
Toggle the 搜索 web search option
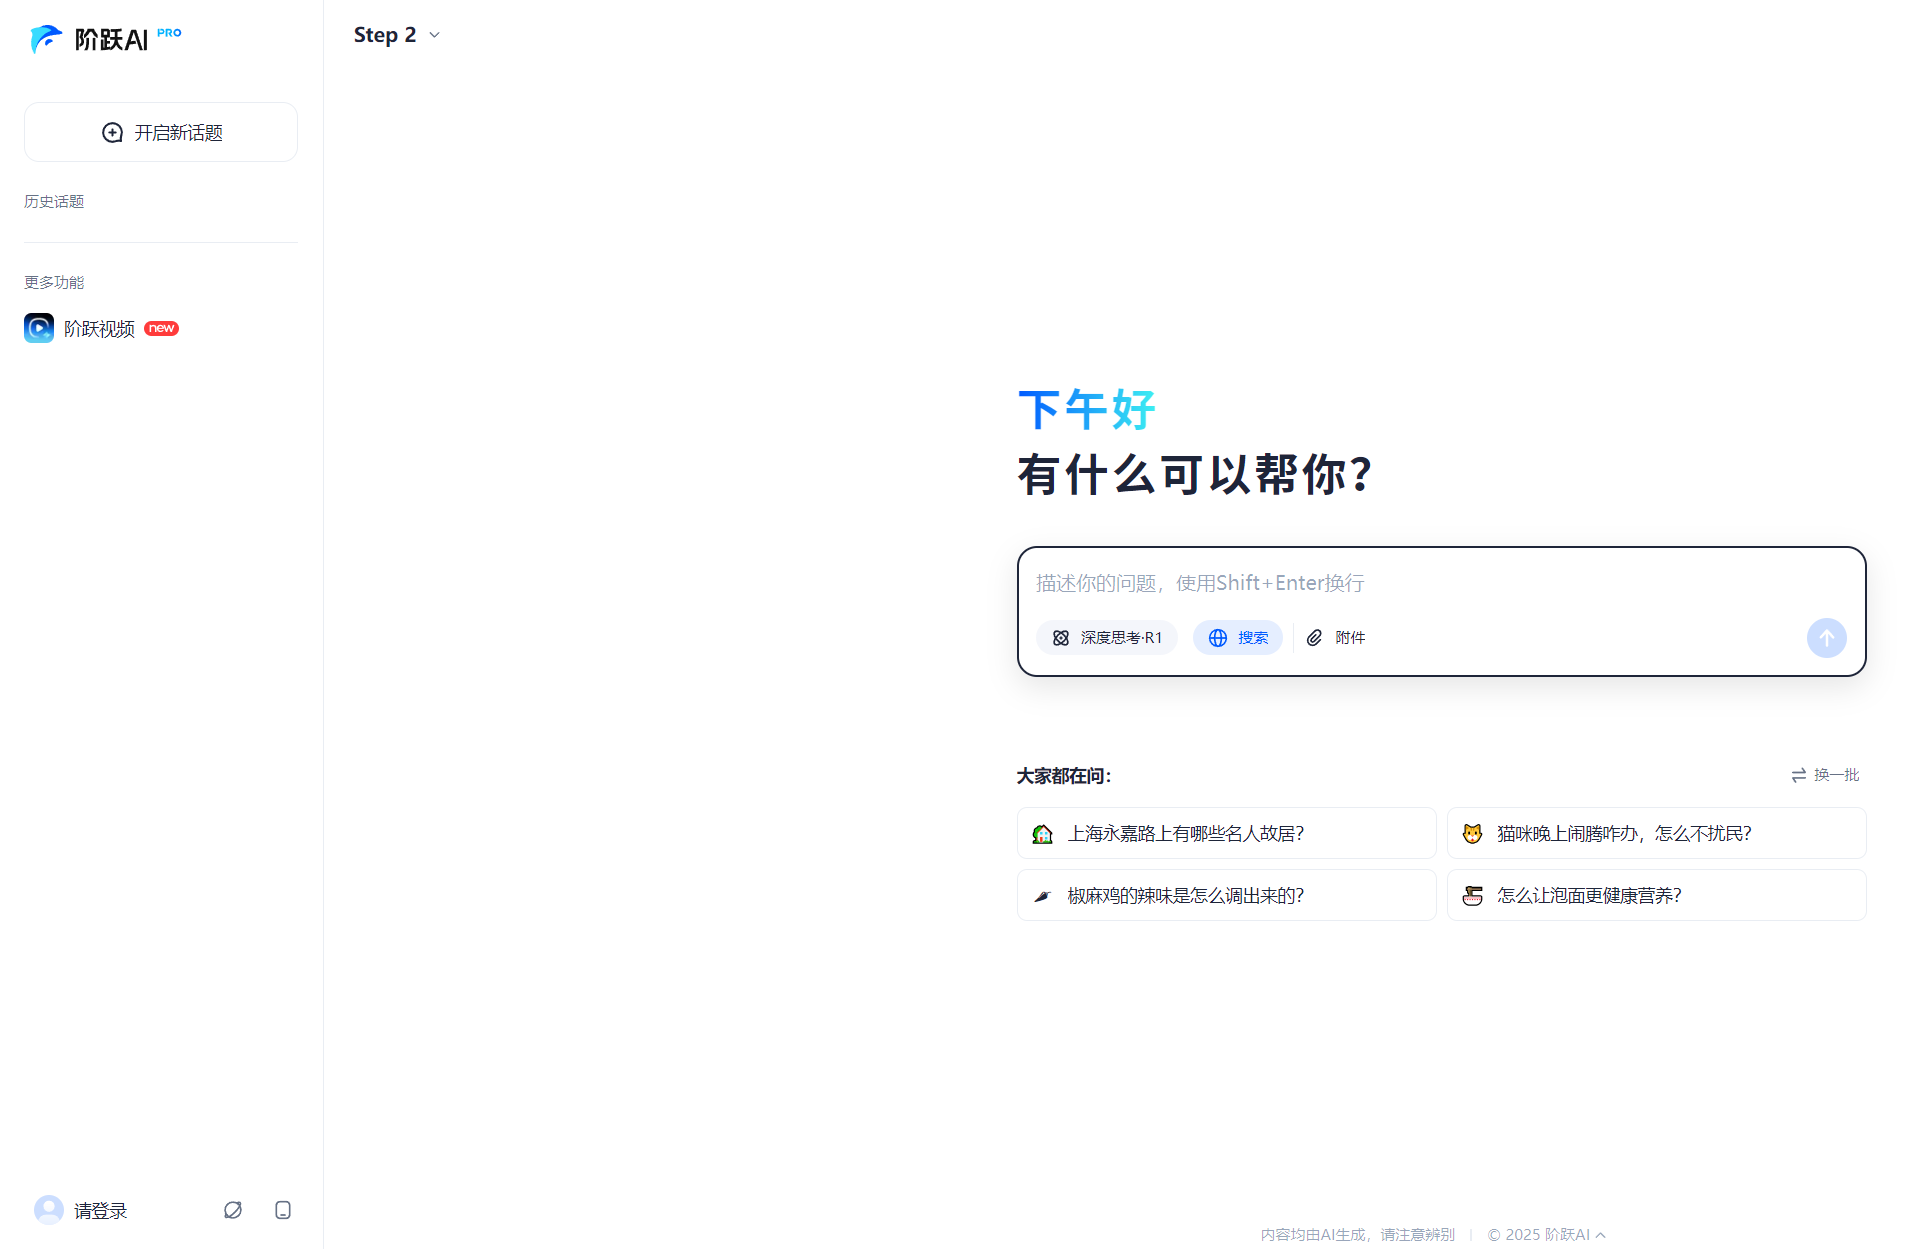1238,638
